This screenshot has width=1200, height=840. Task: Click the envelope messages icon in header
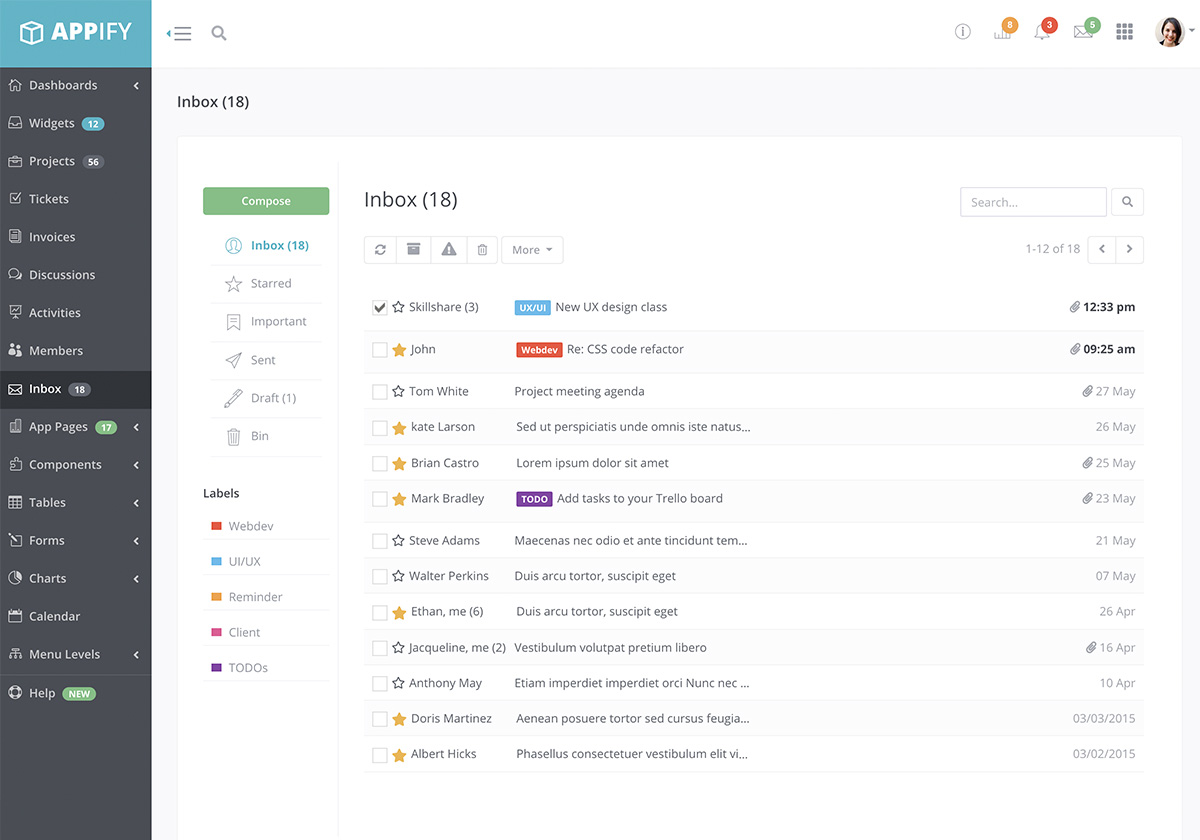click(x=1082, y=32)
